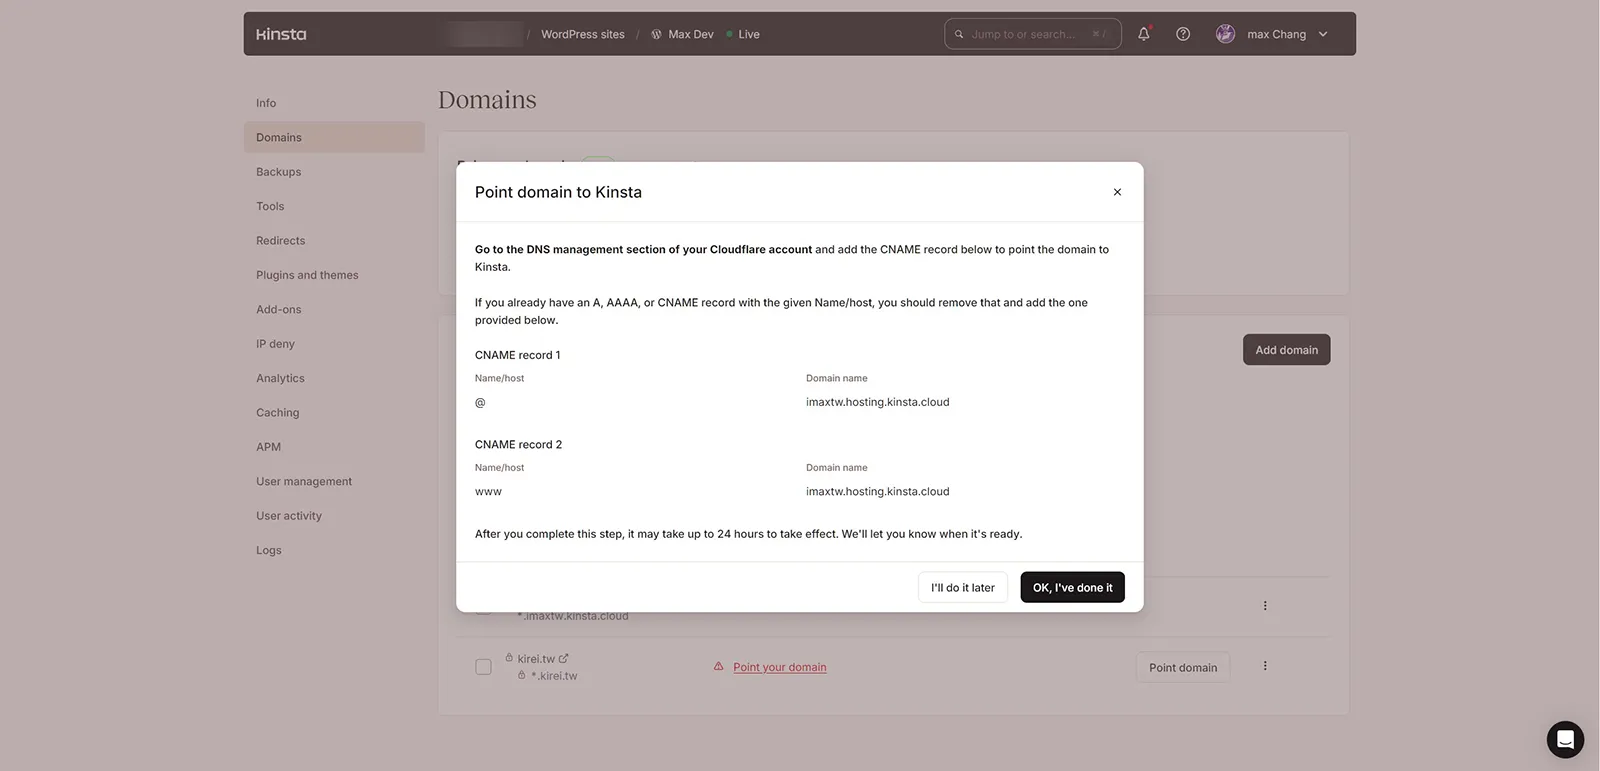Close the Point domain to Kinsta dialog

click(x=1117, y=192)
